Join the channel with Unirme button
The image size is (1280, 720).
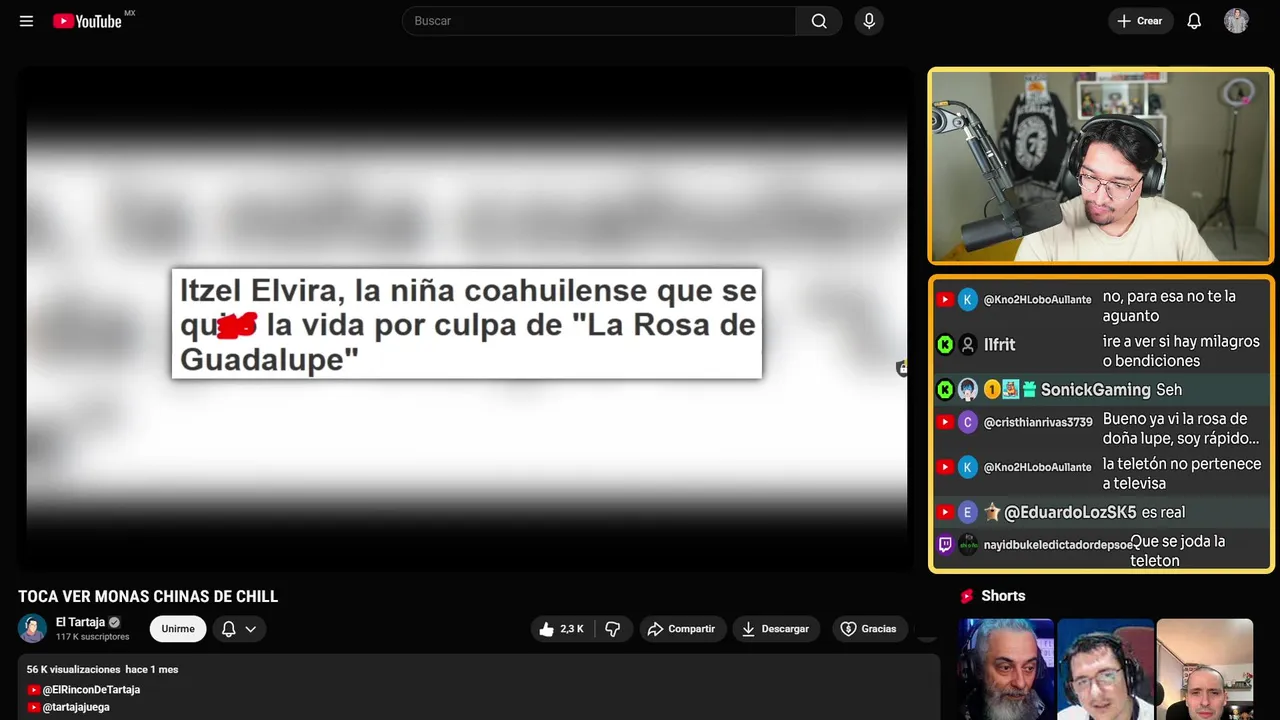[178, 629]
